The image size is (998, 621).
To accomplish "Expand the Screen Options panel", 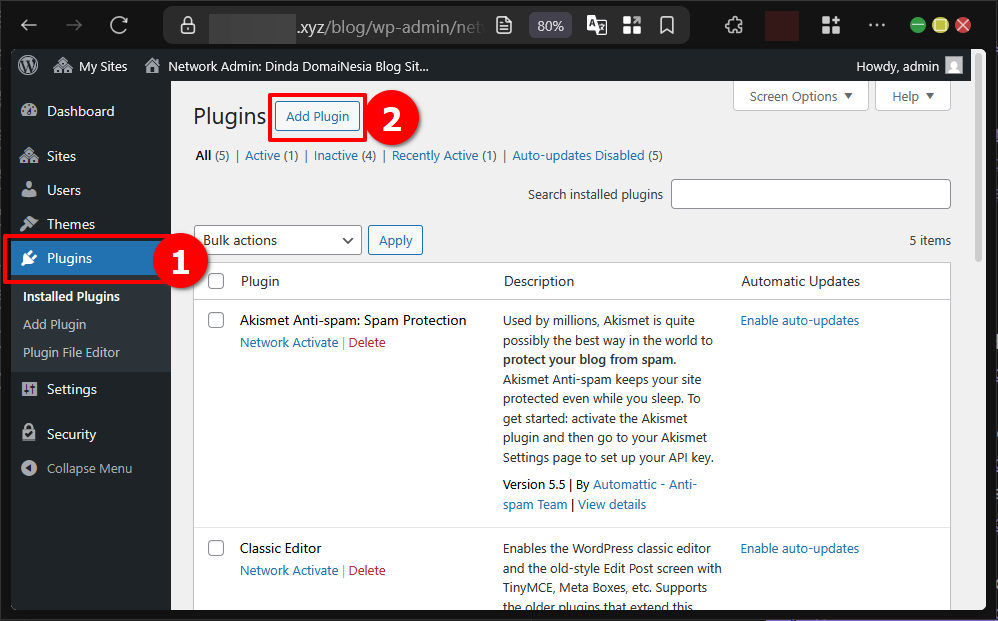I will point(800,96).
